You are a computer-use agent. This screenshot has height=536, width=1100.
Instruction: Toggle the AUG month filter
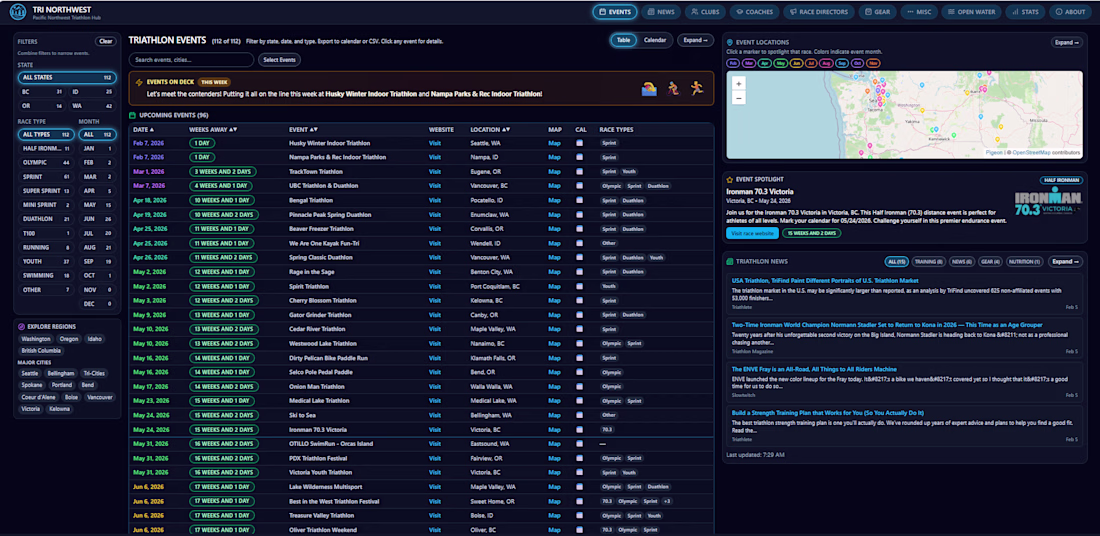point(98,248)
